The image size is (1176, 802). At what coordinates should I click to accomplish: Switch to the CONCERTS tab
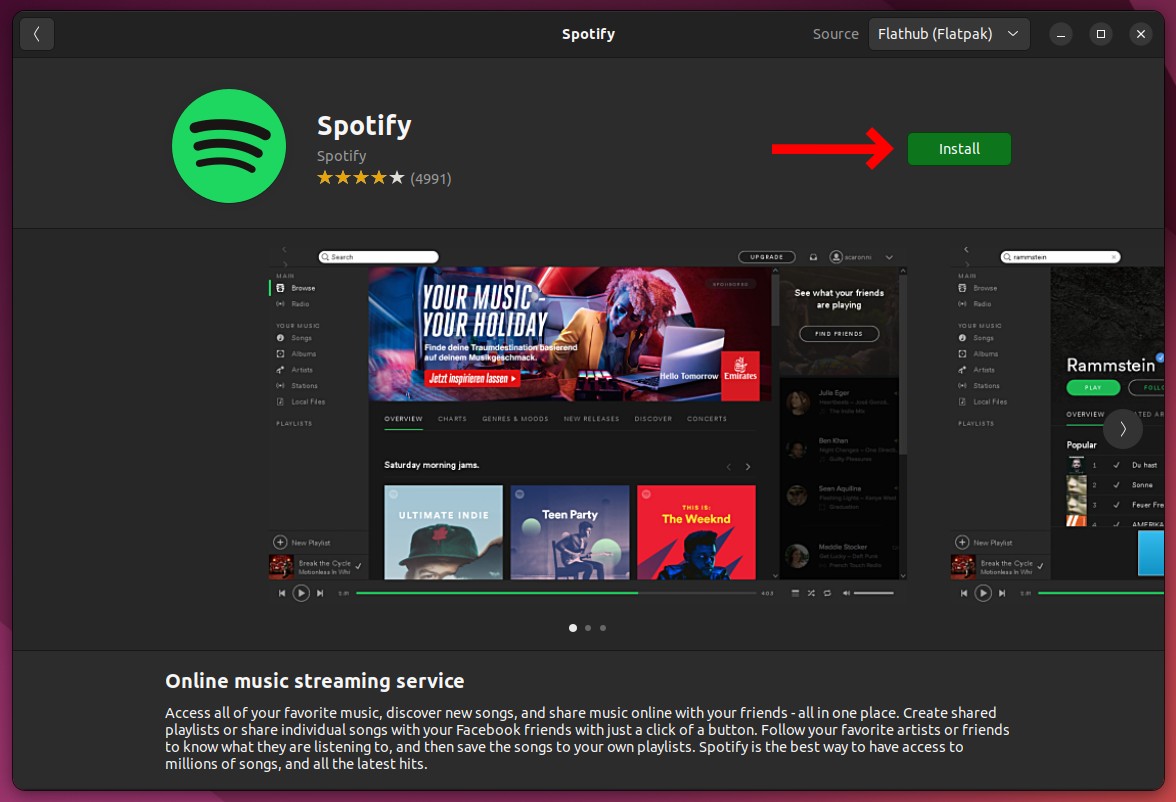click(706, 419)
